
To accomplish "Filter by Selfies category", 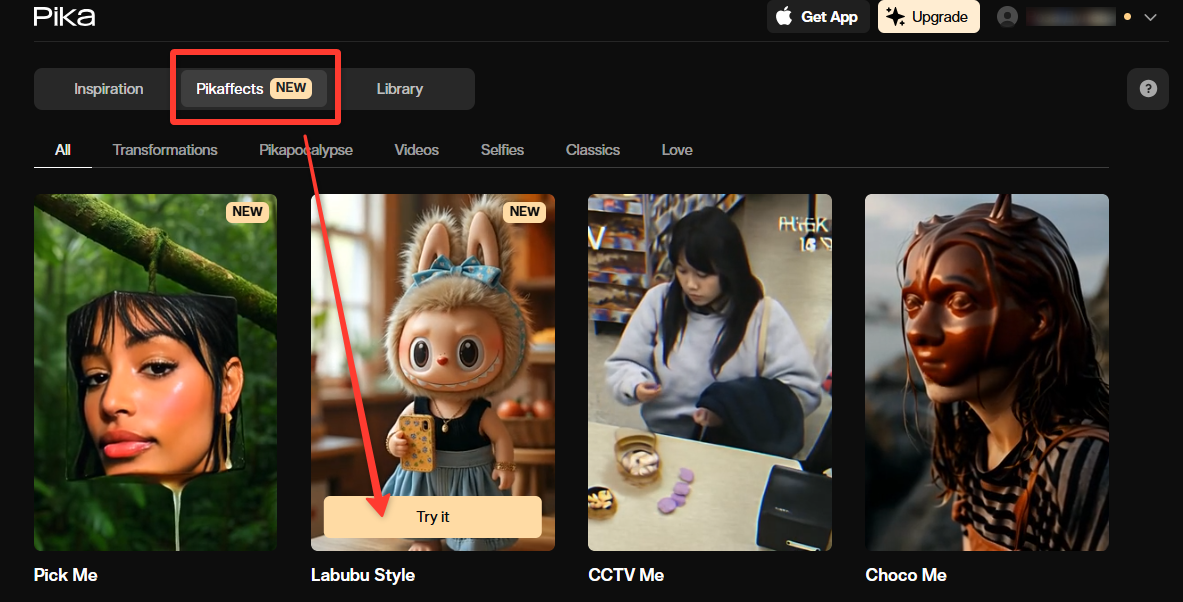I will [x=502, y=150].
